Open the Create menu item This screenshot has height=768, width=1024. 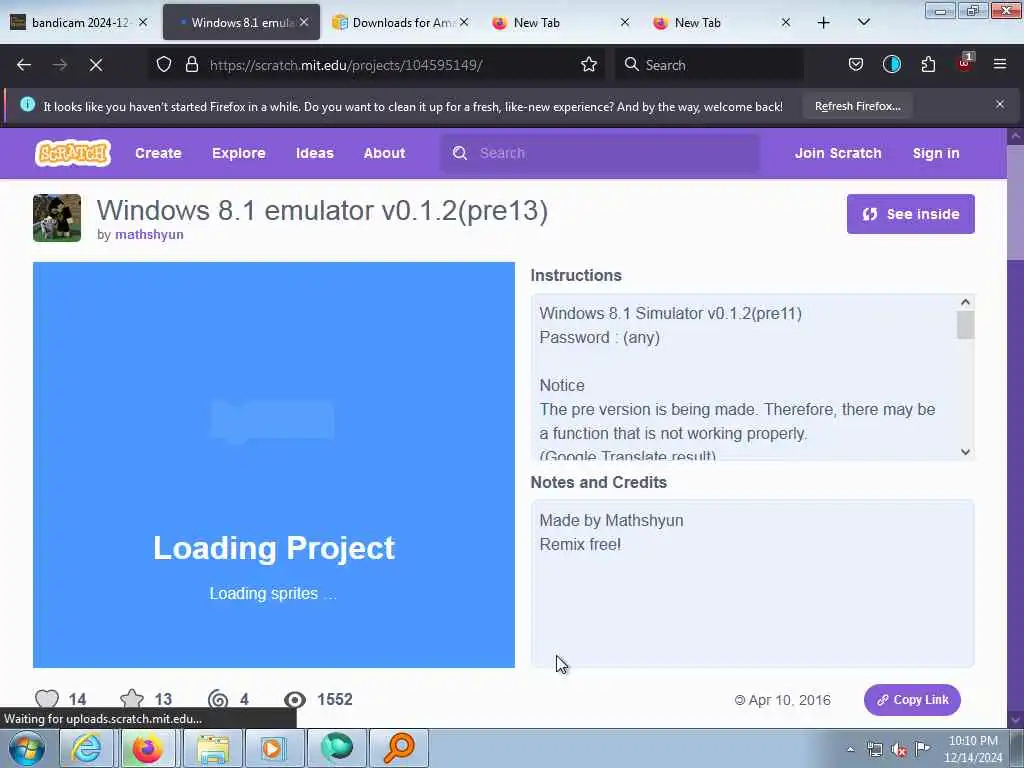click(x=158, y=153)
